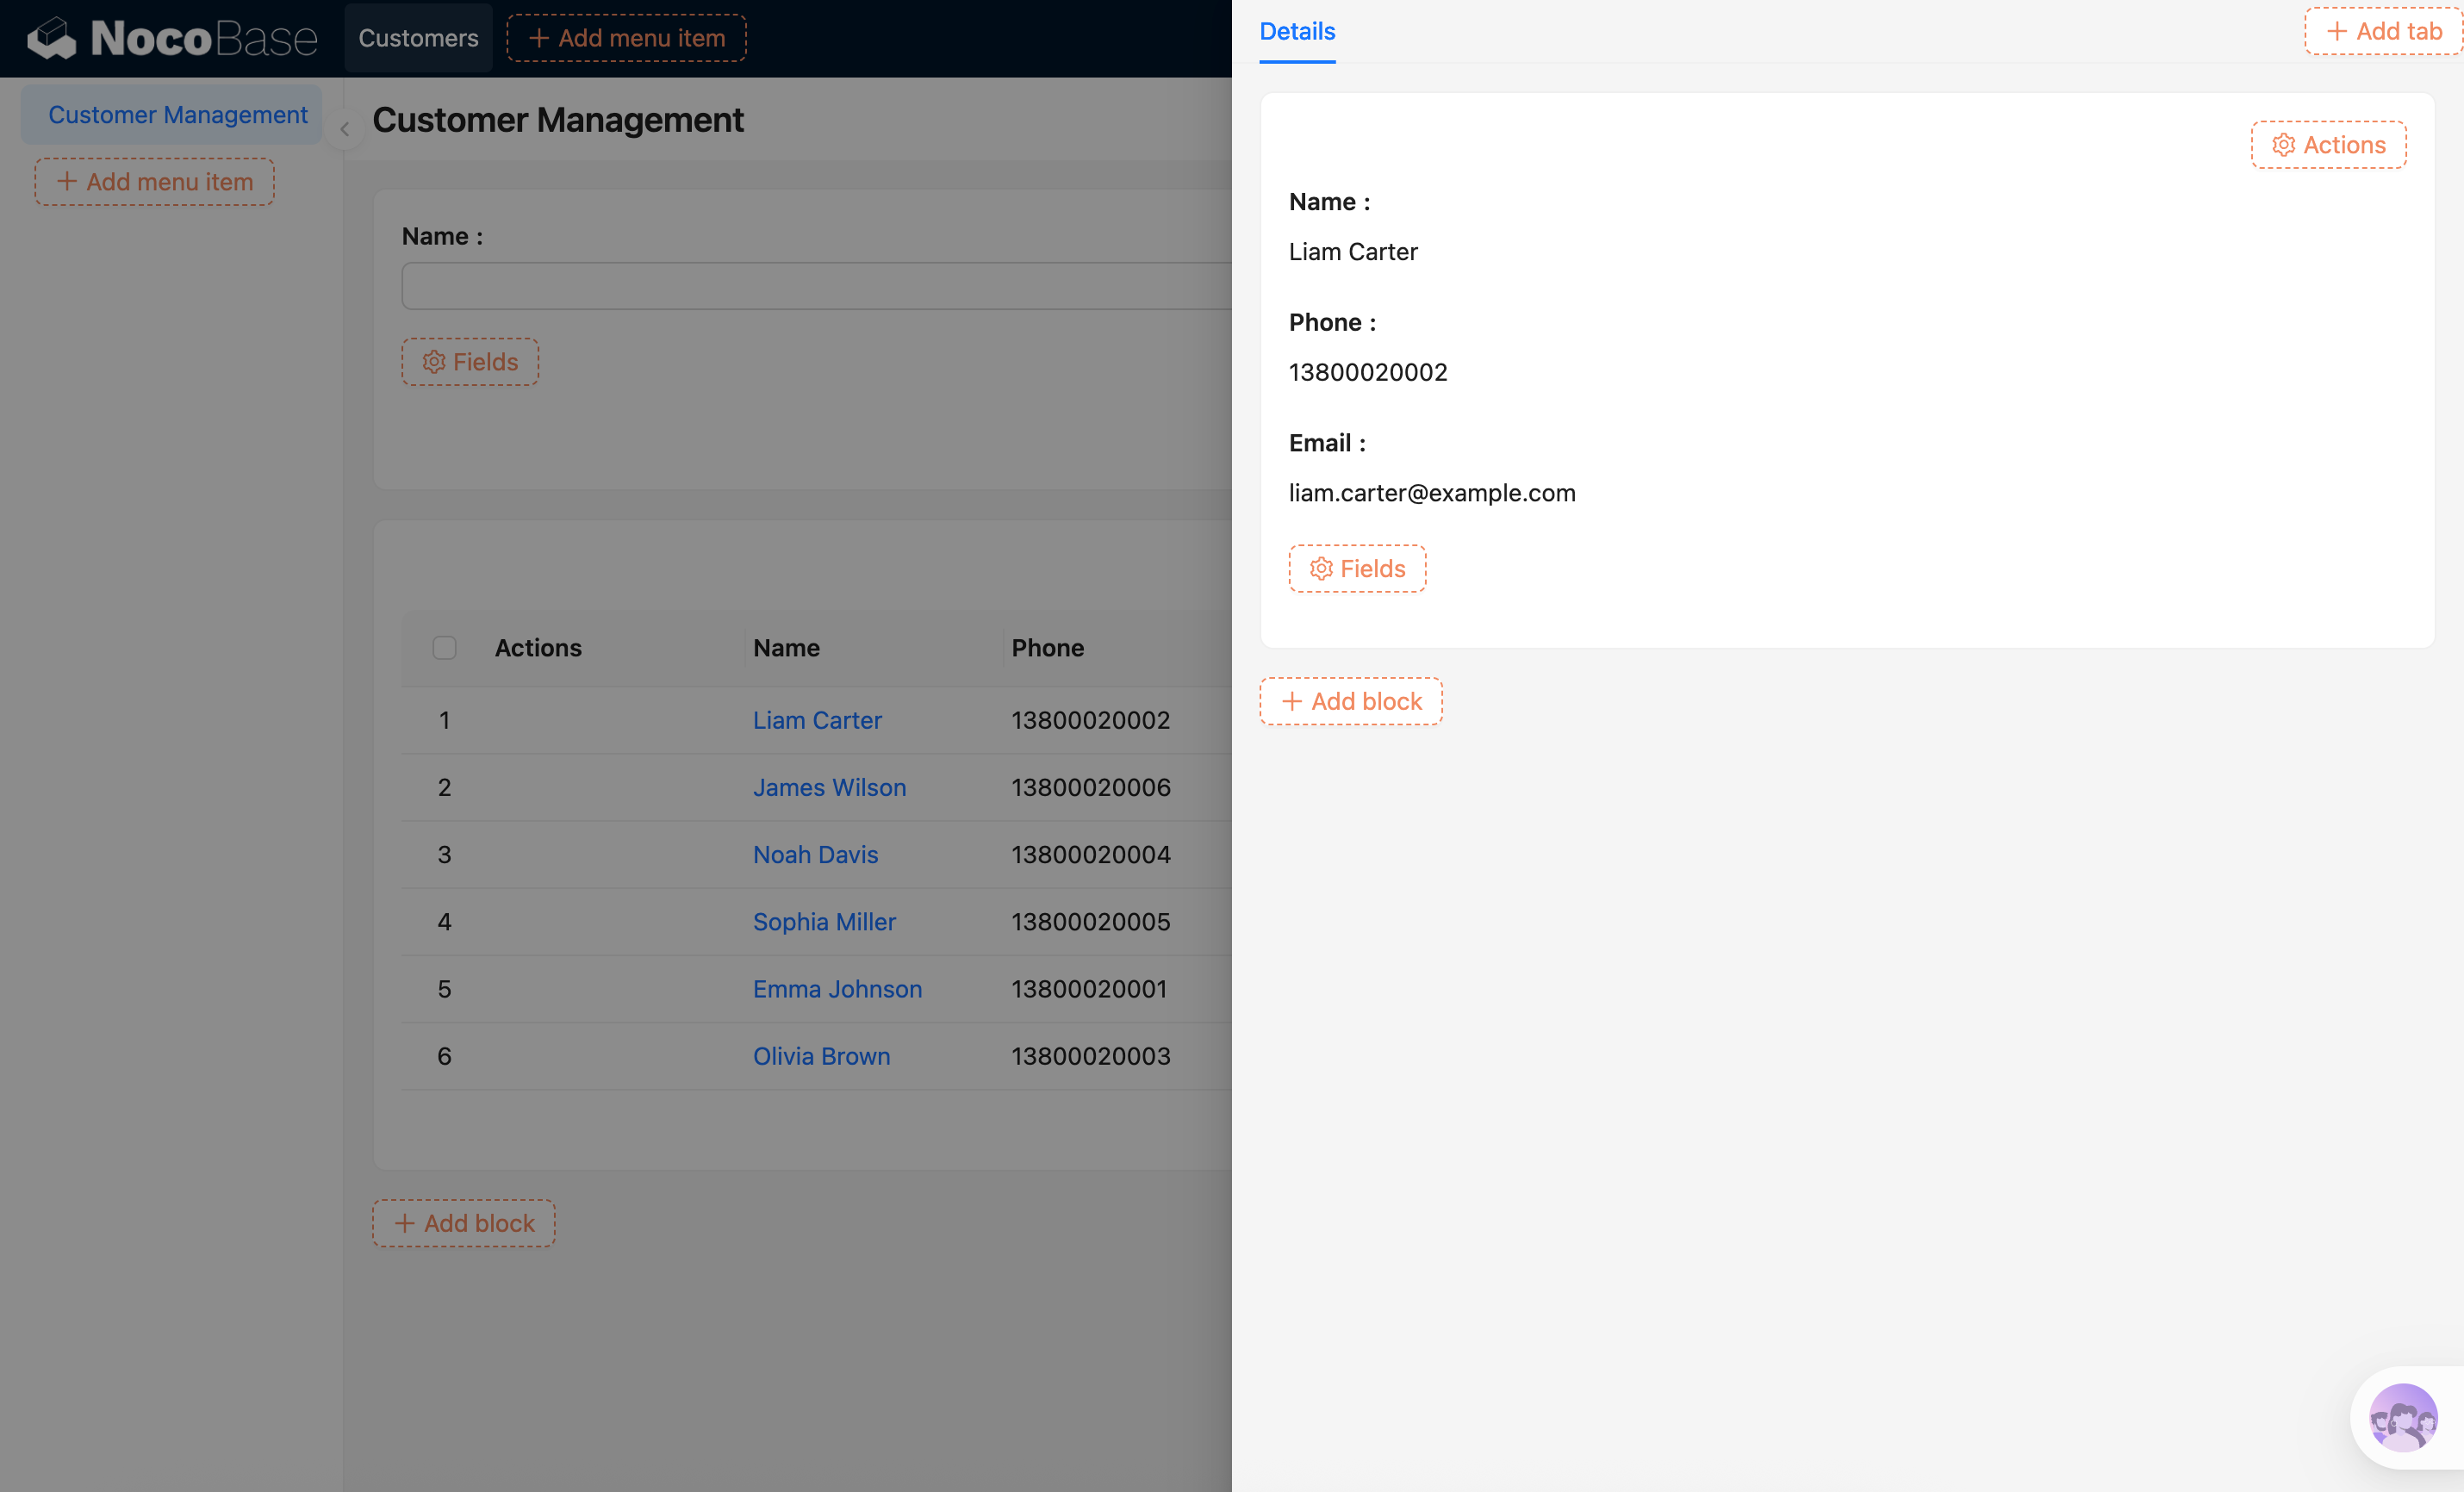
Task: Select row one's checkbox column area
Action: click(444, 720)
